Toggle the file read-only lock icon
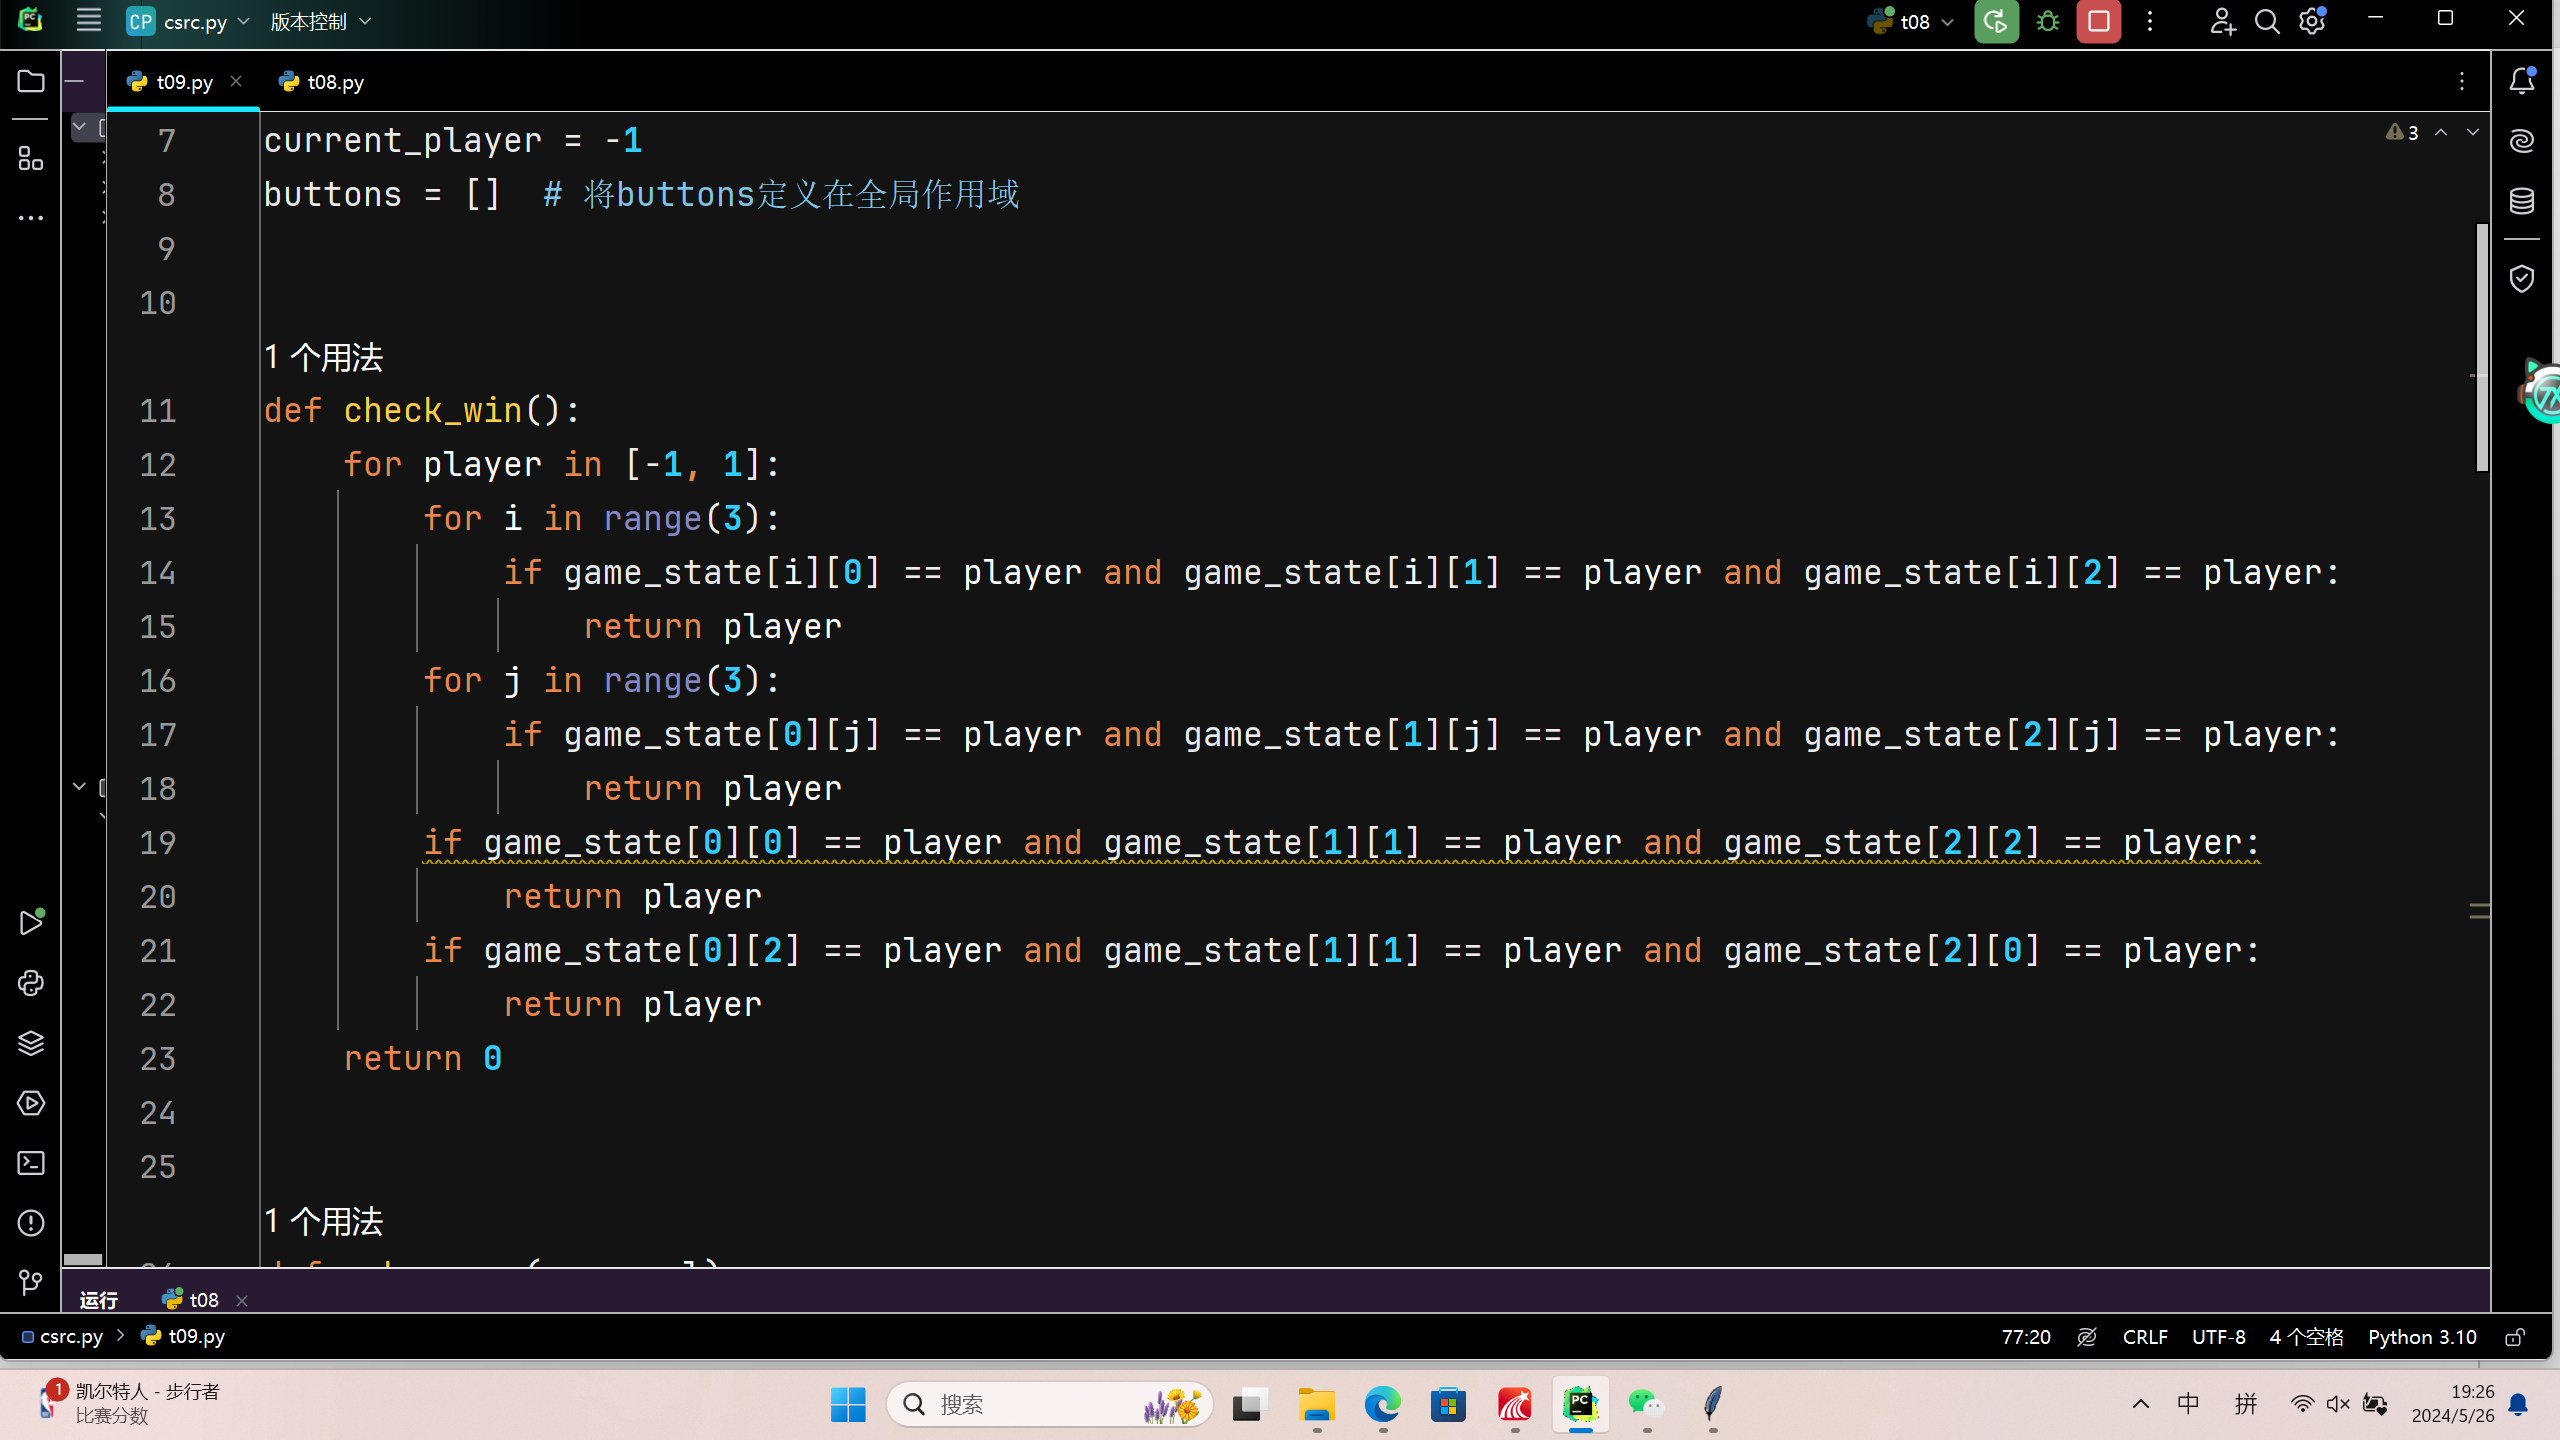 pos(2515,1337)
